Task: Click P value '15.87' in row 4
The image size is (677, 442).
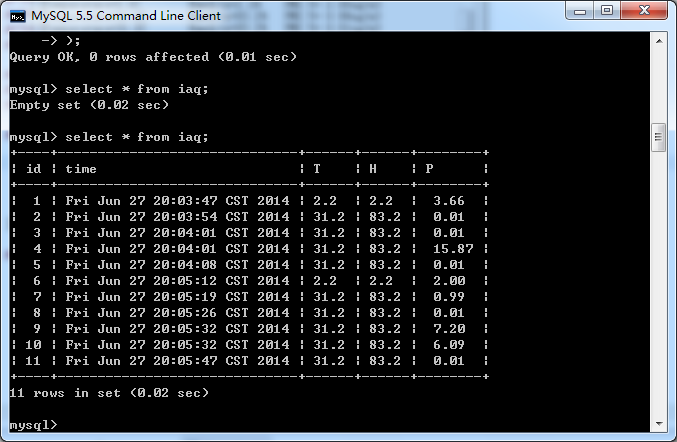Action: coord(453,249)
